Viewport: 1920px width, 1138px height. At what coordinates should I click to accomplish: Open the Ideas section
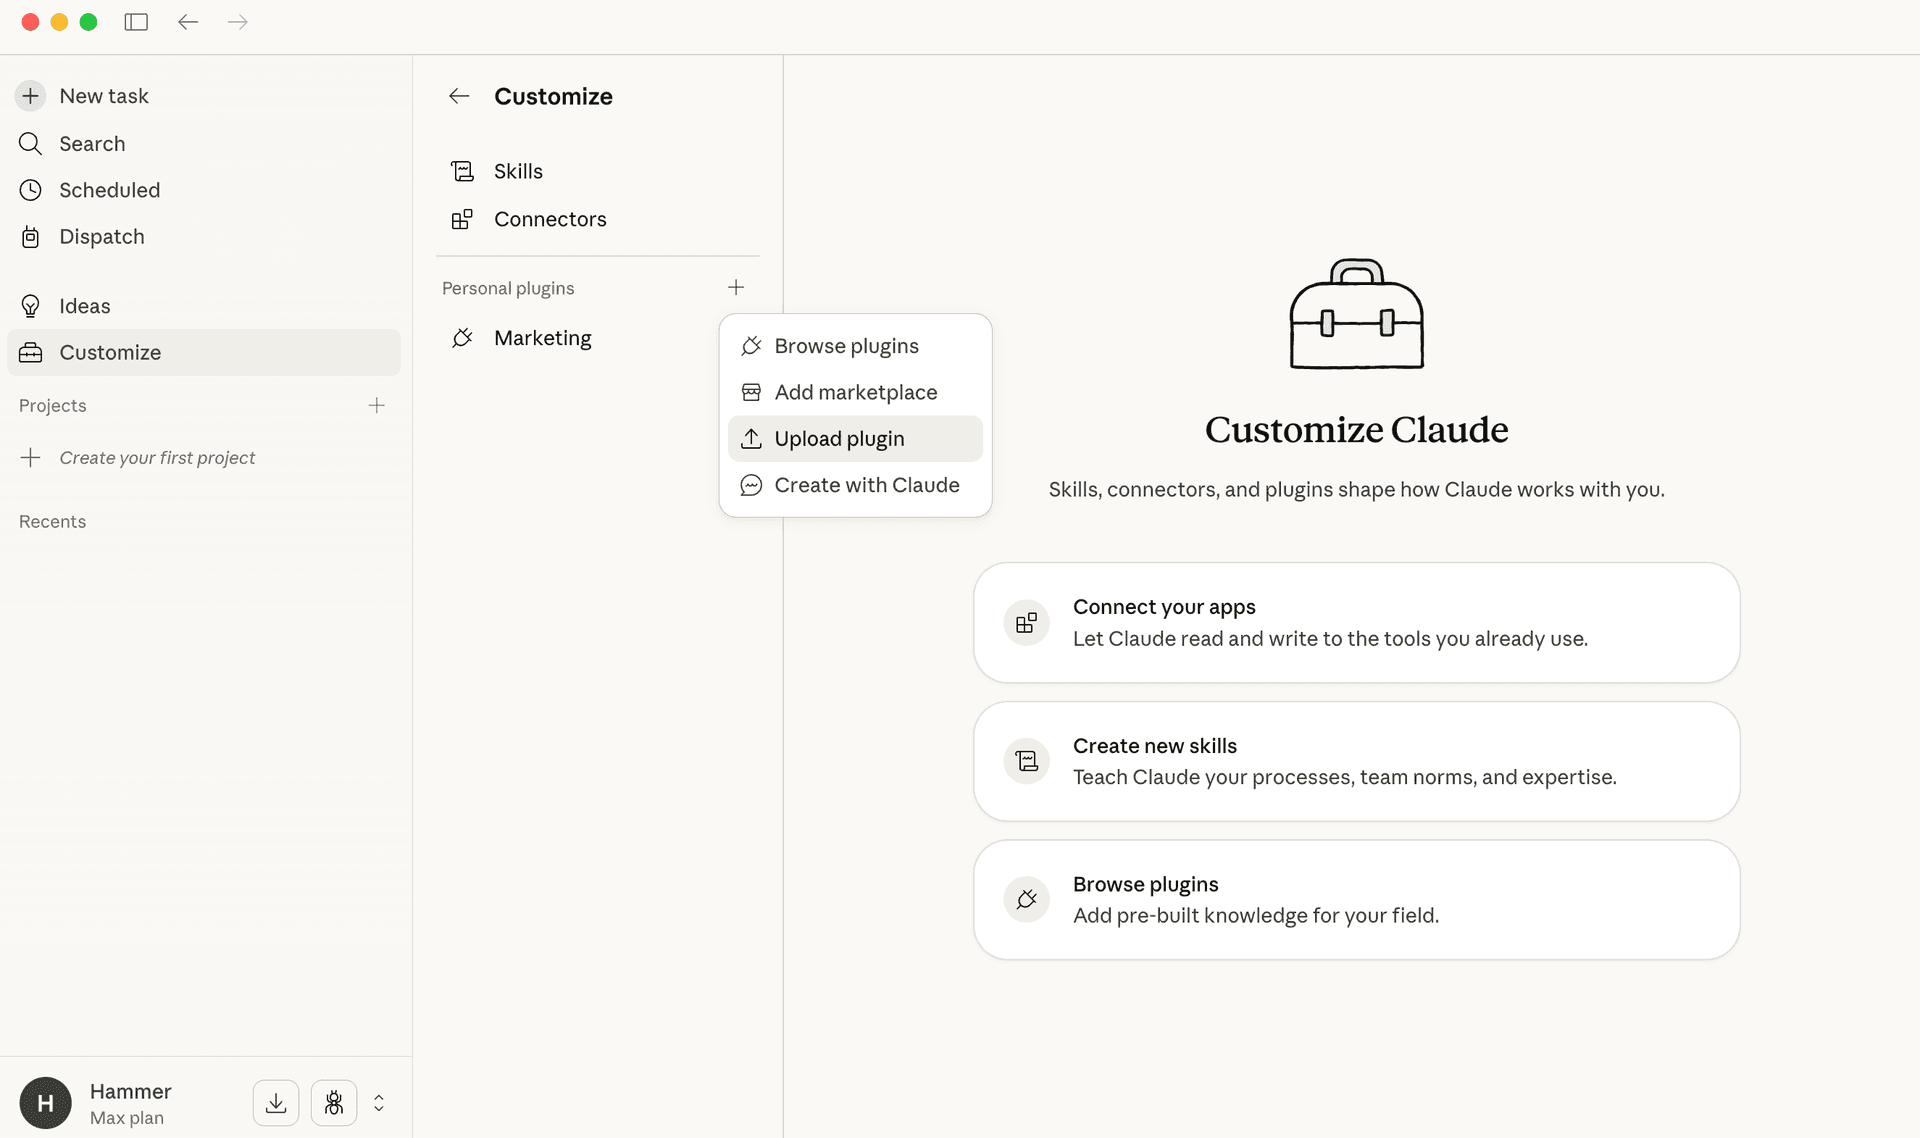(204, 306)
